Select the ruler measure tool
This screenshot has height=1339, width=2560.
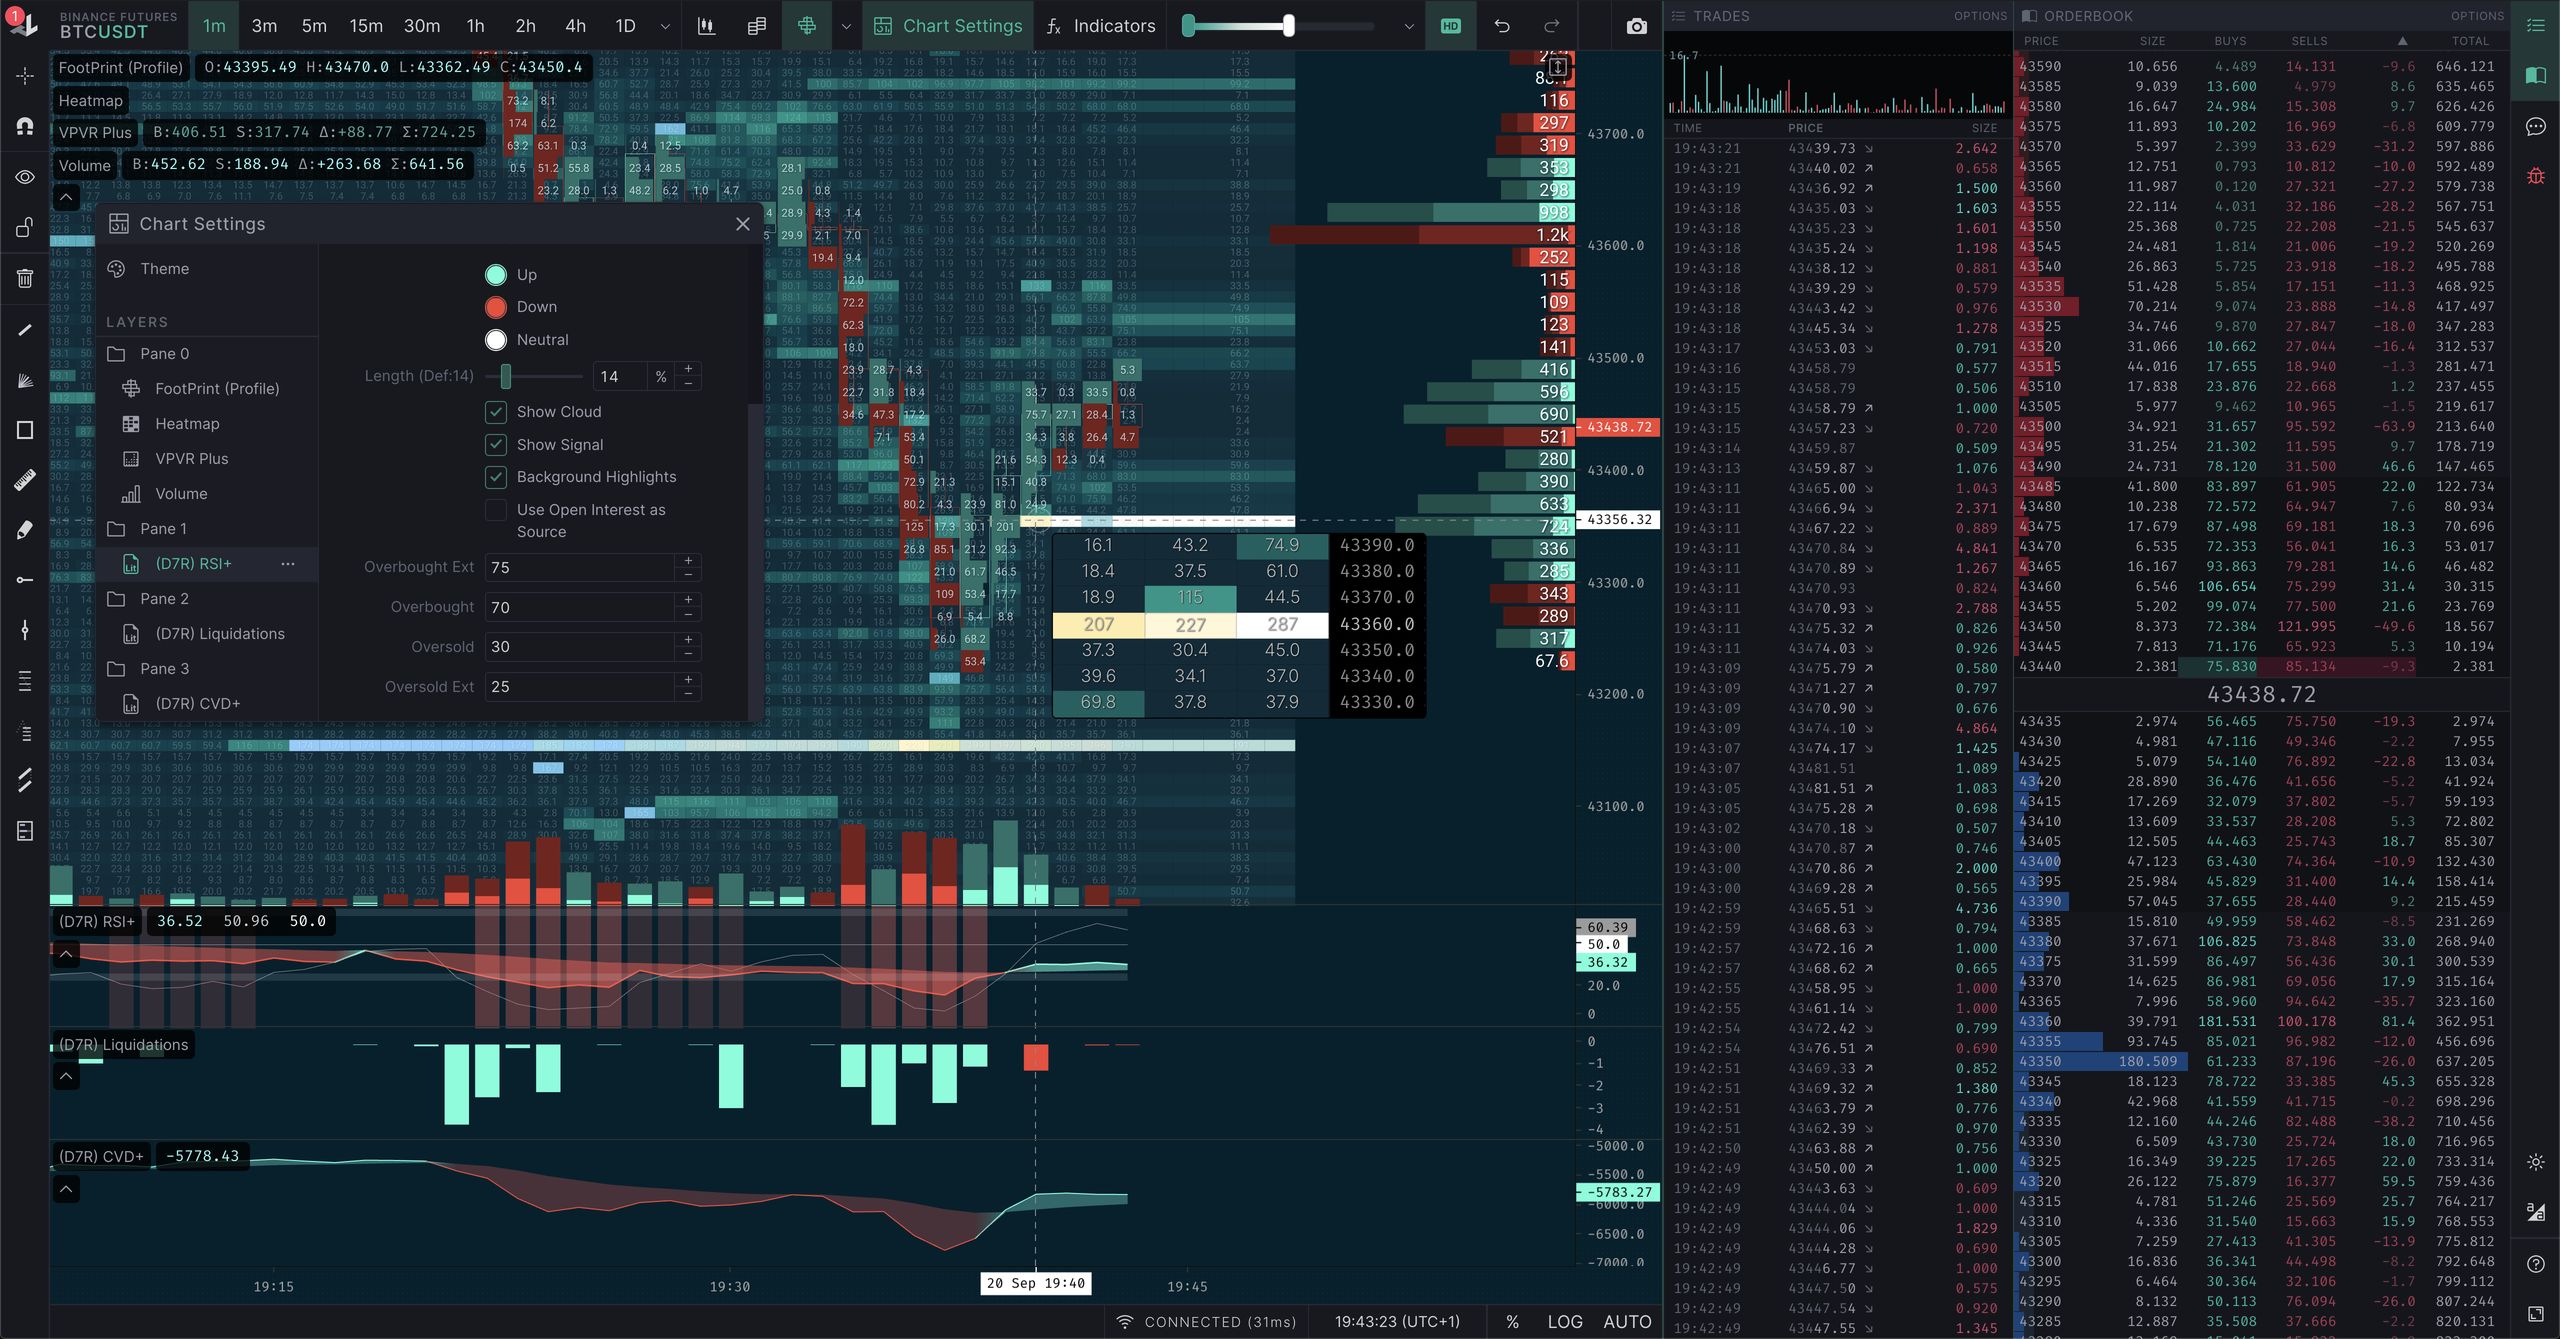[x=25, y=480]
